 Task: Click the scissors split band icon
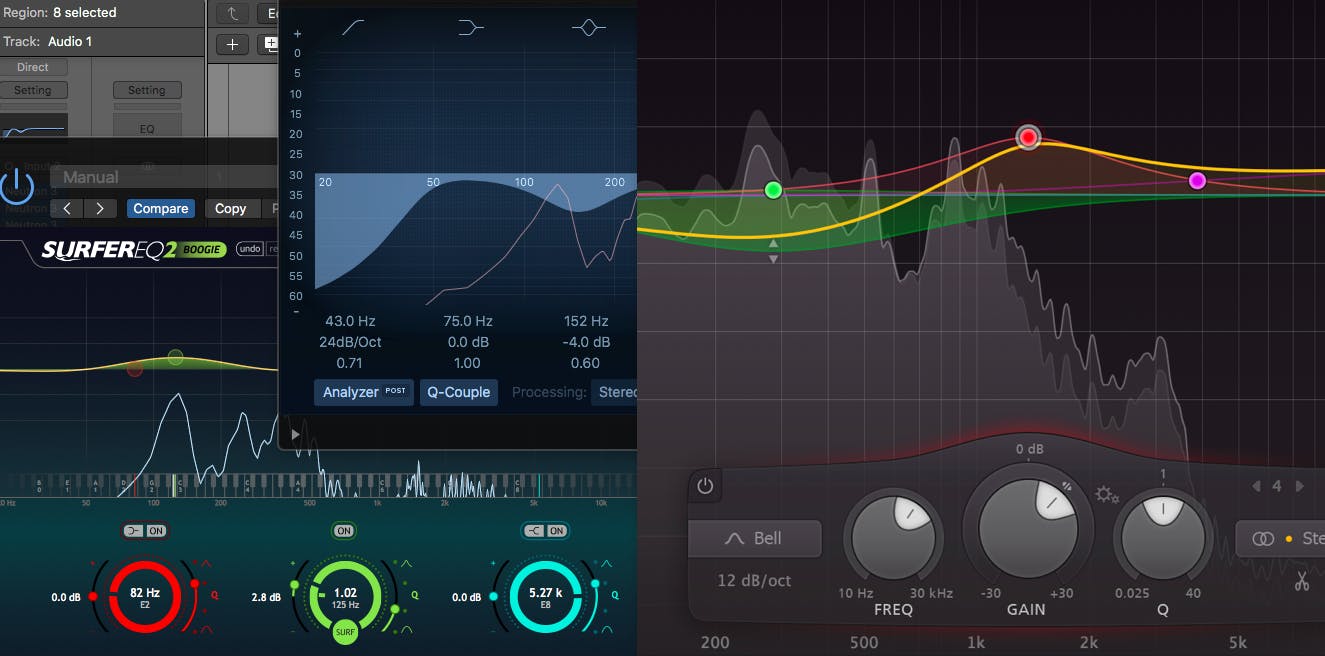tap(1302, 581)
